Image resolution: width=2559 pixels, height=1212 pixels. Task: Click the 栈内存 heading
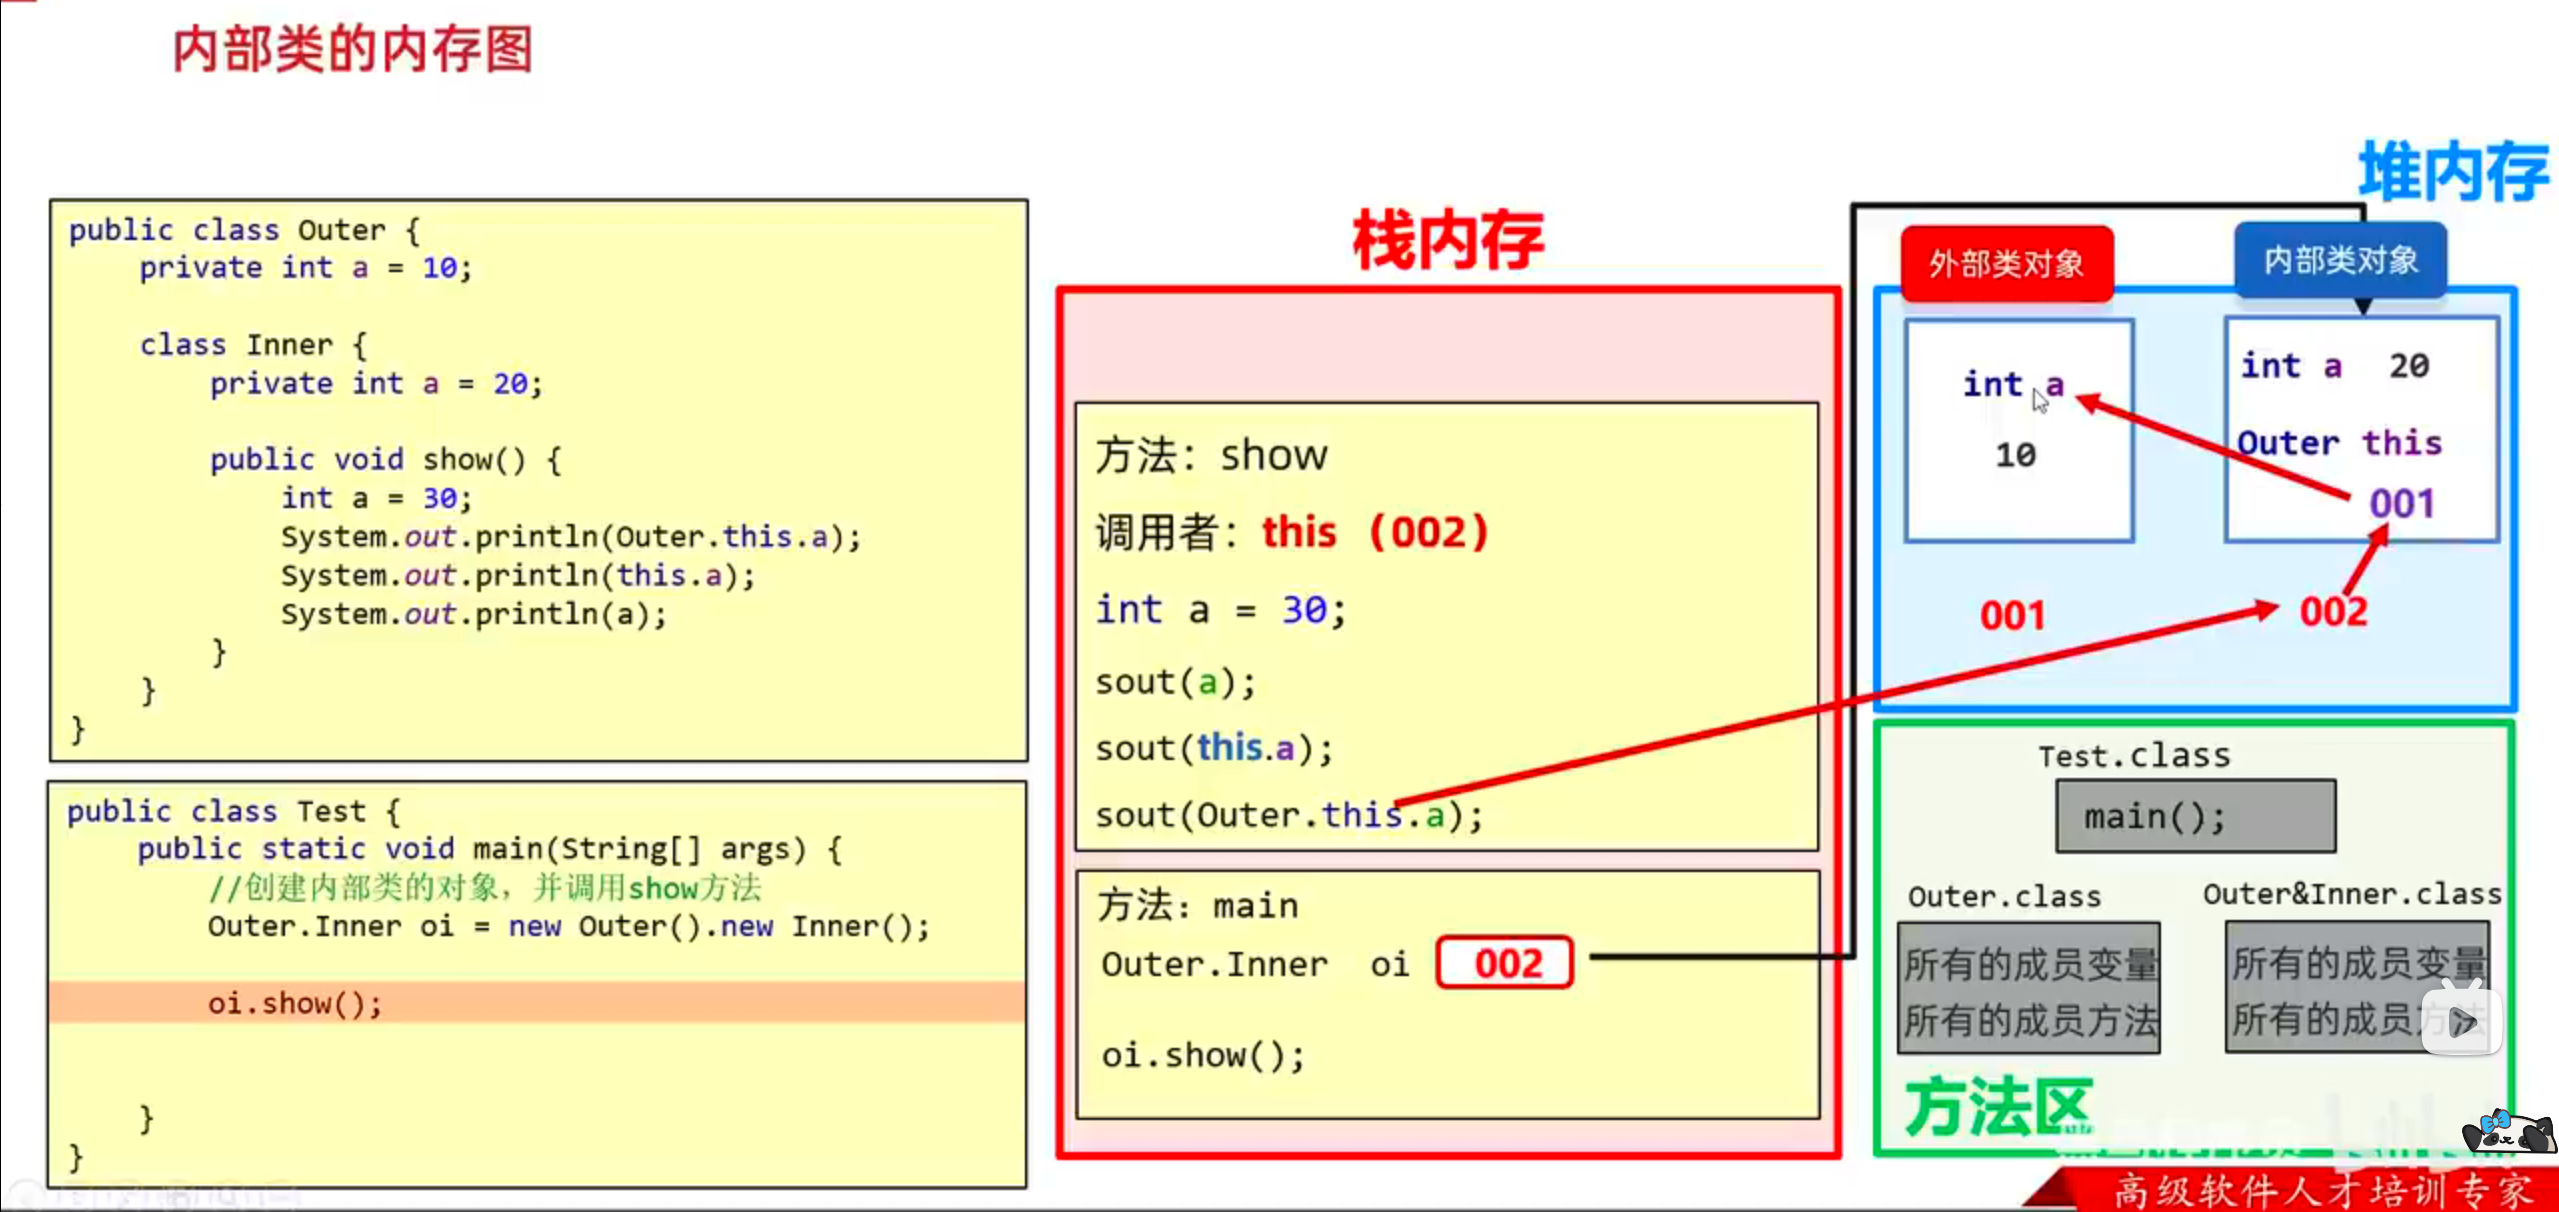coord(1448,241)
